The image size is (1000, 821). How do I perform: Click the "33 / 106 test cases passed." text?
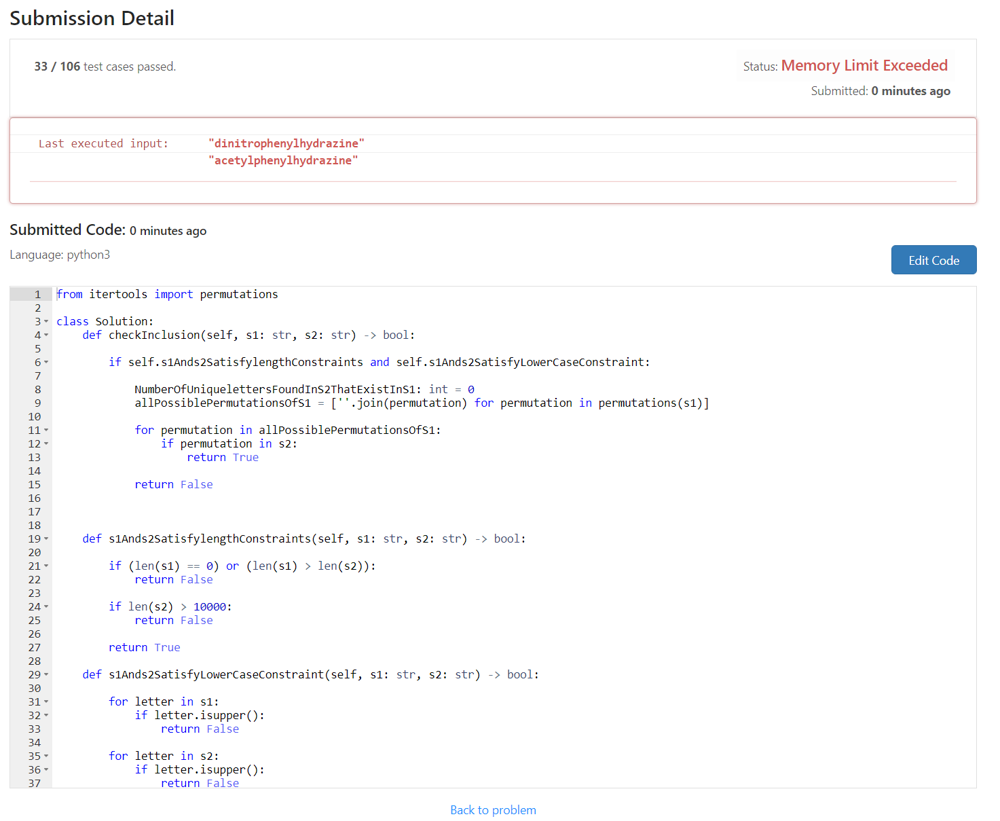pos(105,66)
